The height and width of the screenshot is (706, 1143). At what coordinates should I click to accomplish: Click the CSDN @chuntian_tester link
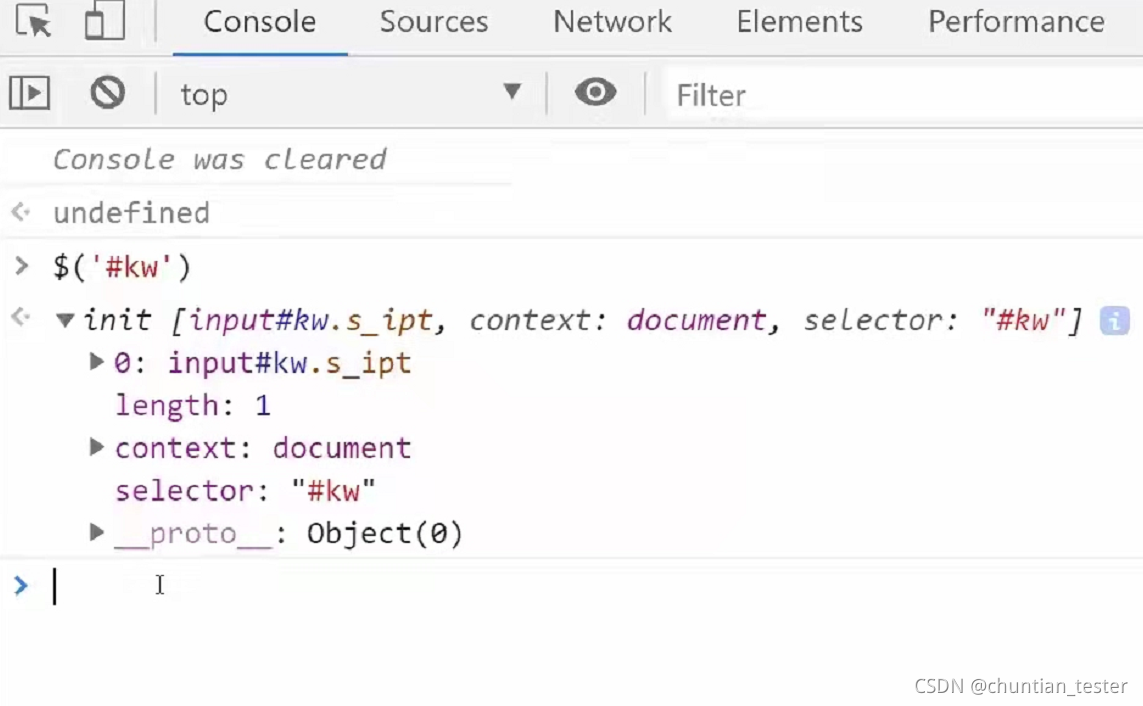1021,686
